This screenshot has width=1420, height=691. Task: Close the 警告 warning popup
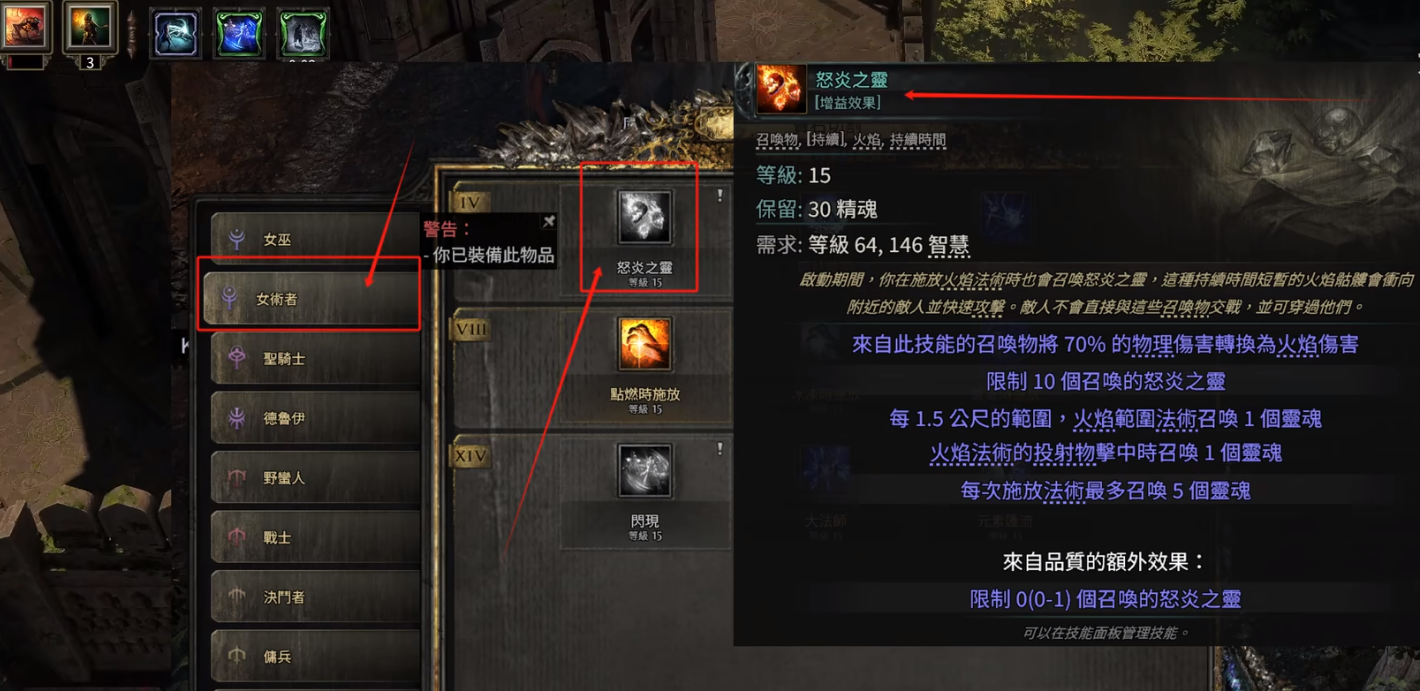click(548, 221)
